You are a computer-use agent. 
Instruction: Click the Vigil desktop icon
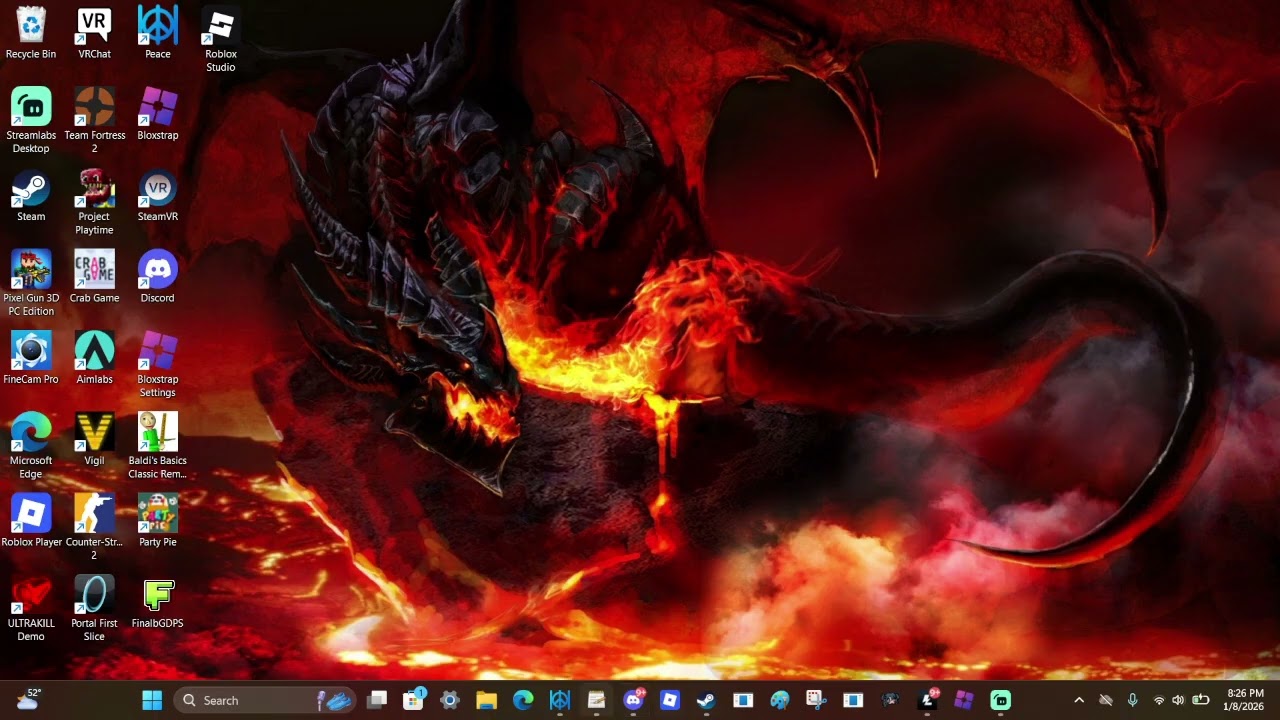tap(94, 439)
